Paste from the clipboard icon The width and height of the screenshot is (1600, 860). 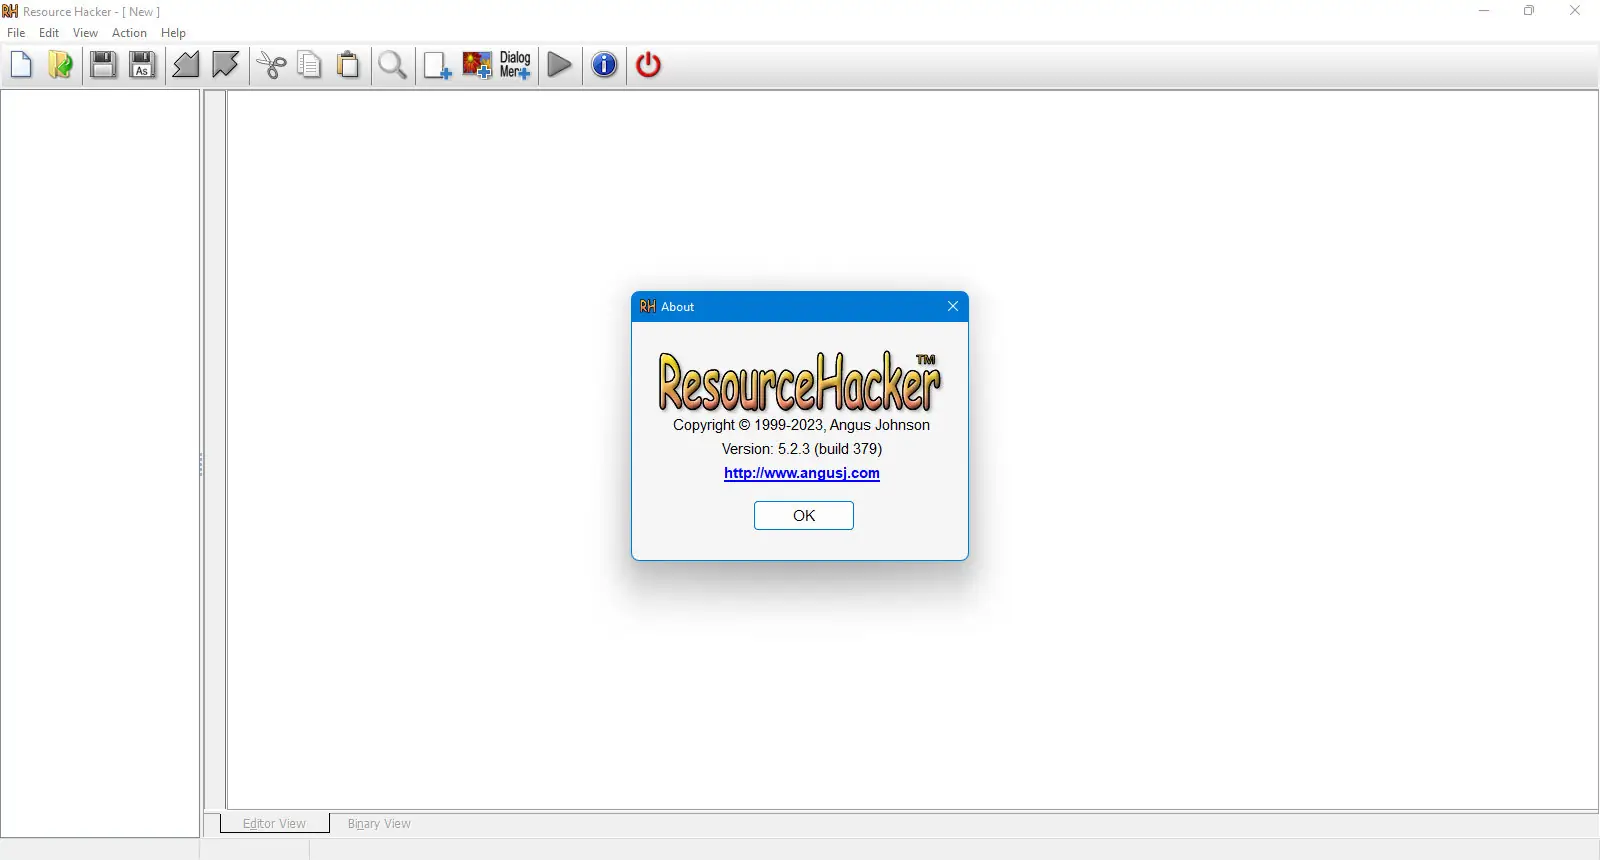[348, 65]
